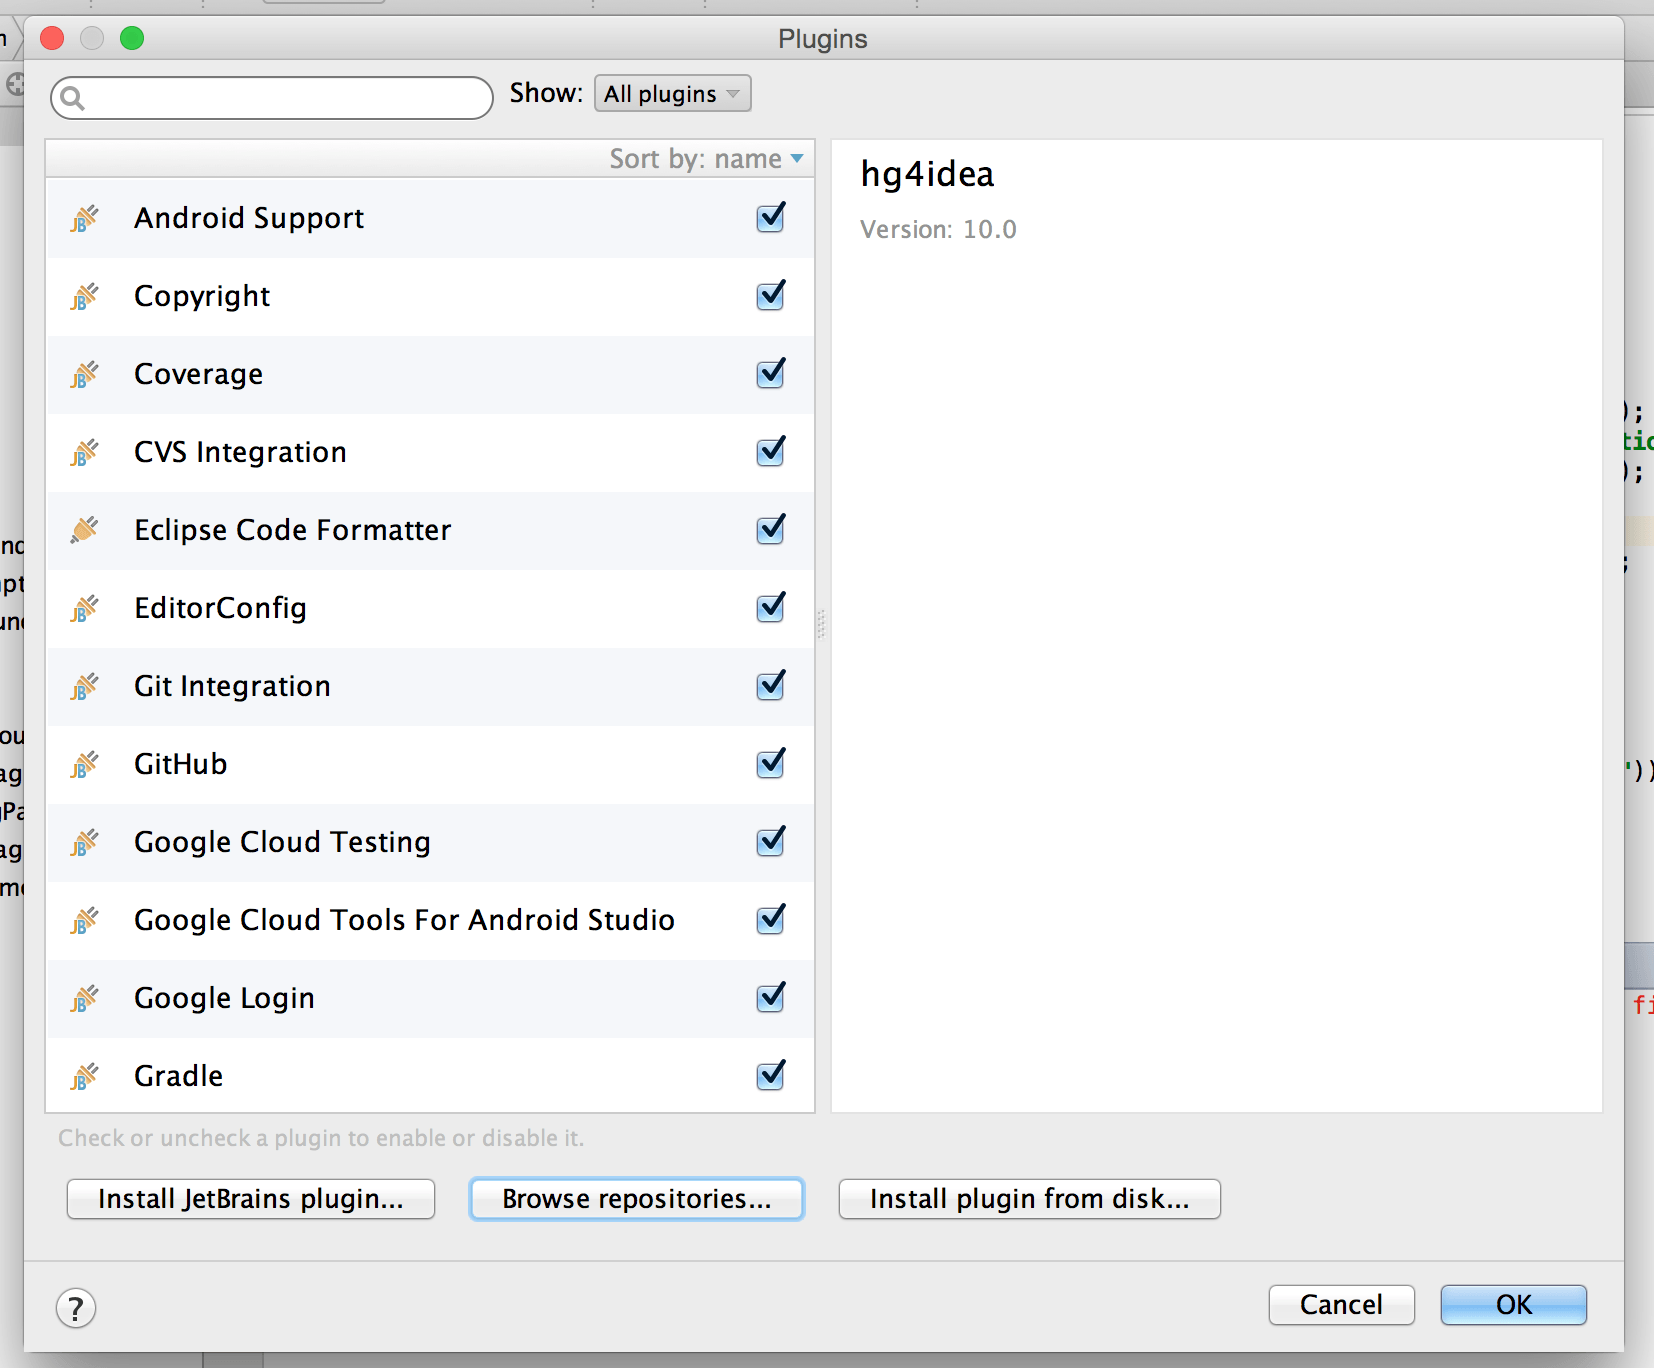Click Install JetBrains plugin button
Screen dimensions: 1654x1368
[251, 1199]
